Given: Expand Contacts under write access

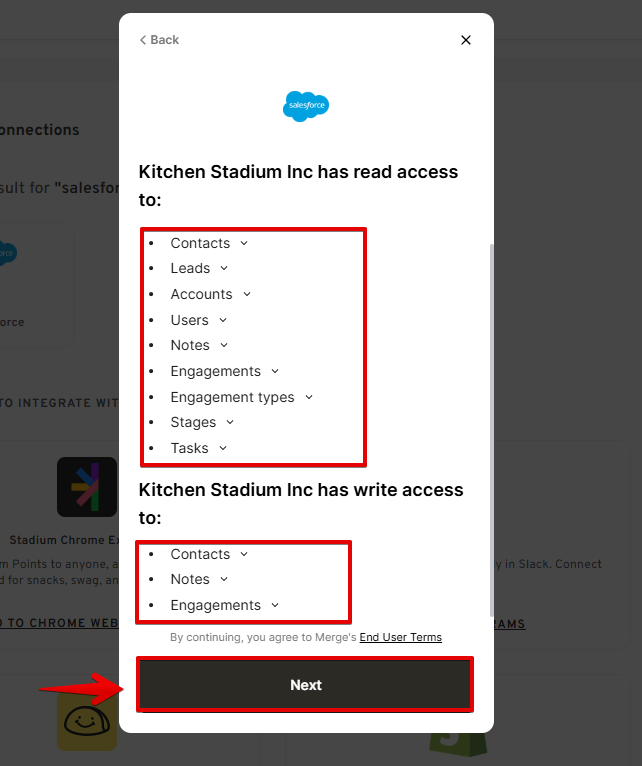Looking at the screenshot, I should 244,554.
